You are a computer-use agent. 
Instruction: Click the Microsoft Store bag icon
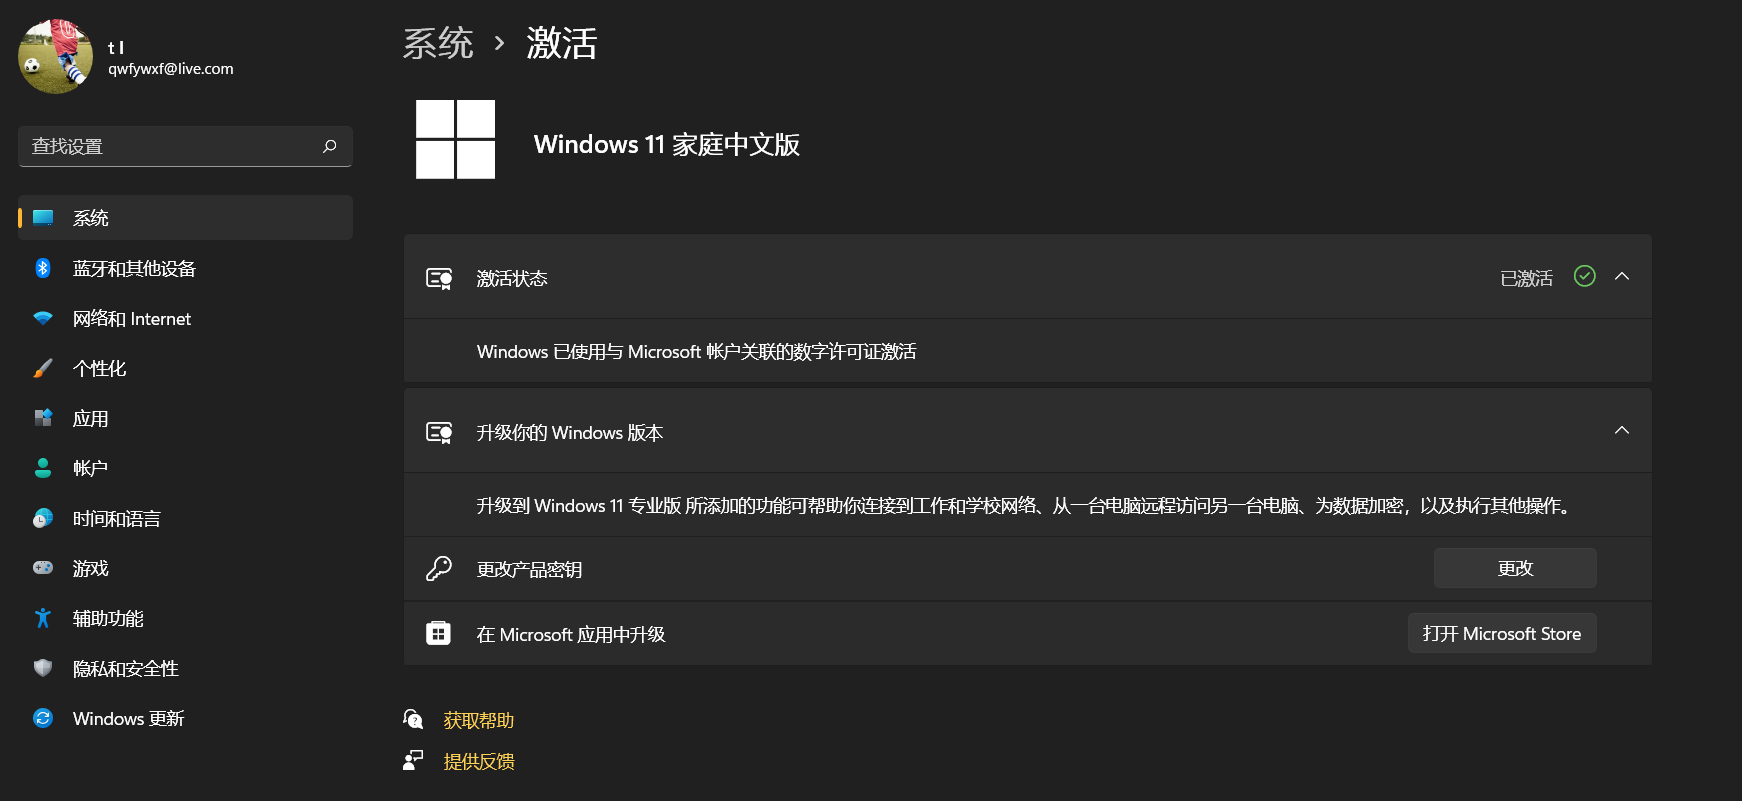tap(439, 633)
